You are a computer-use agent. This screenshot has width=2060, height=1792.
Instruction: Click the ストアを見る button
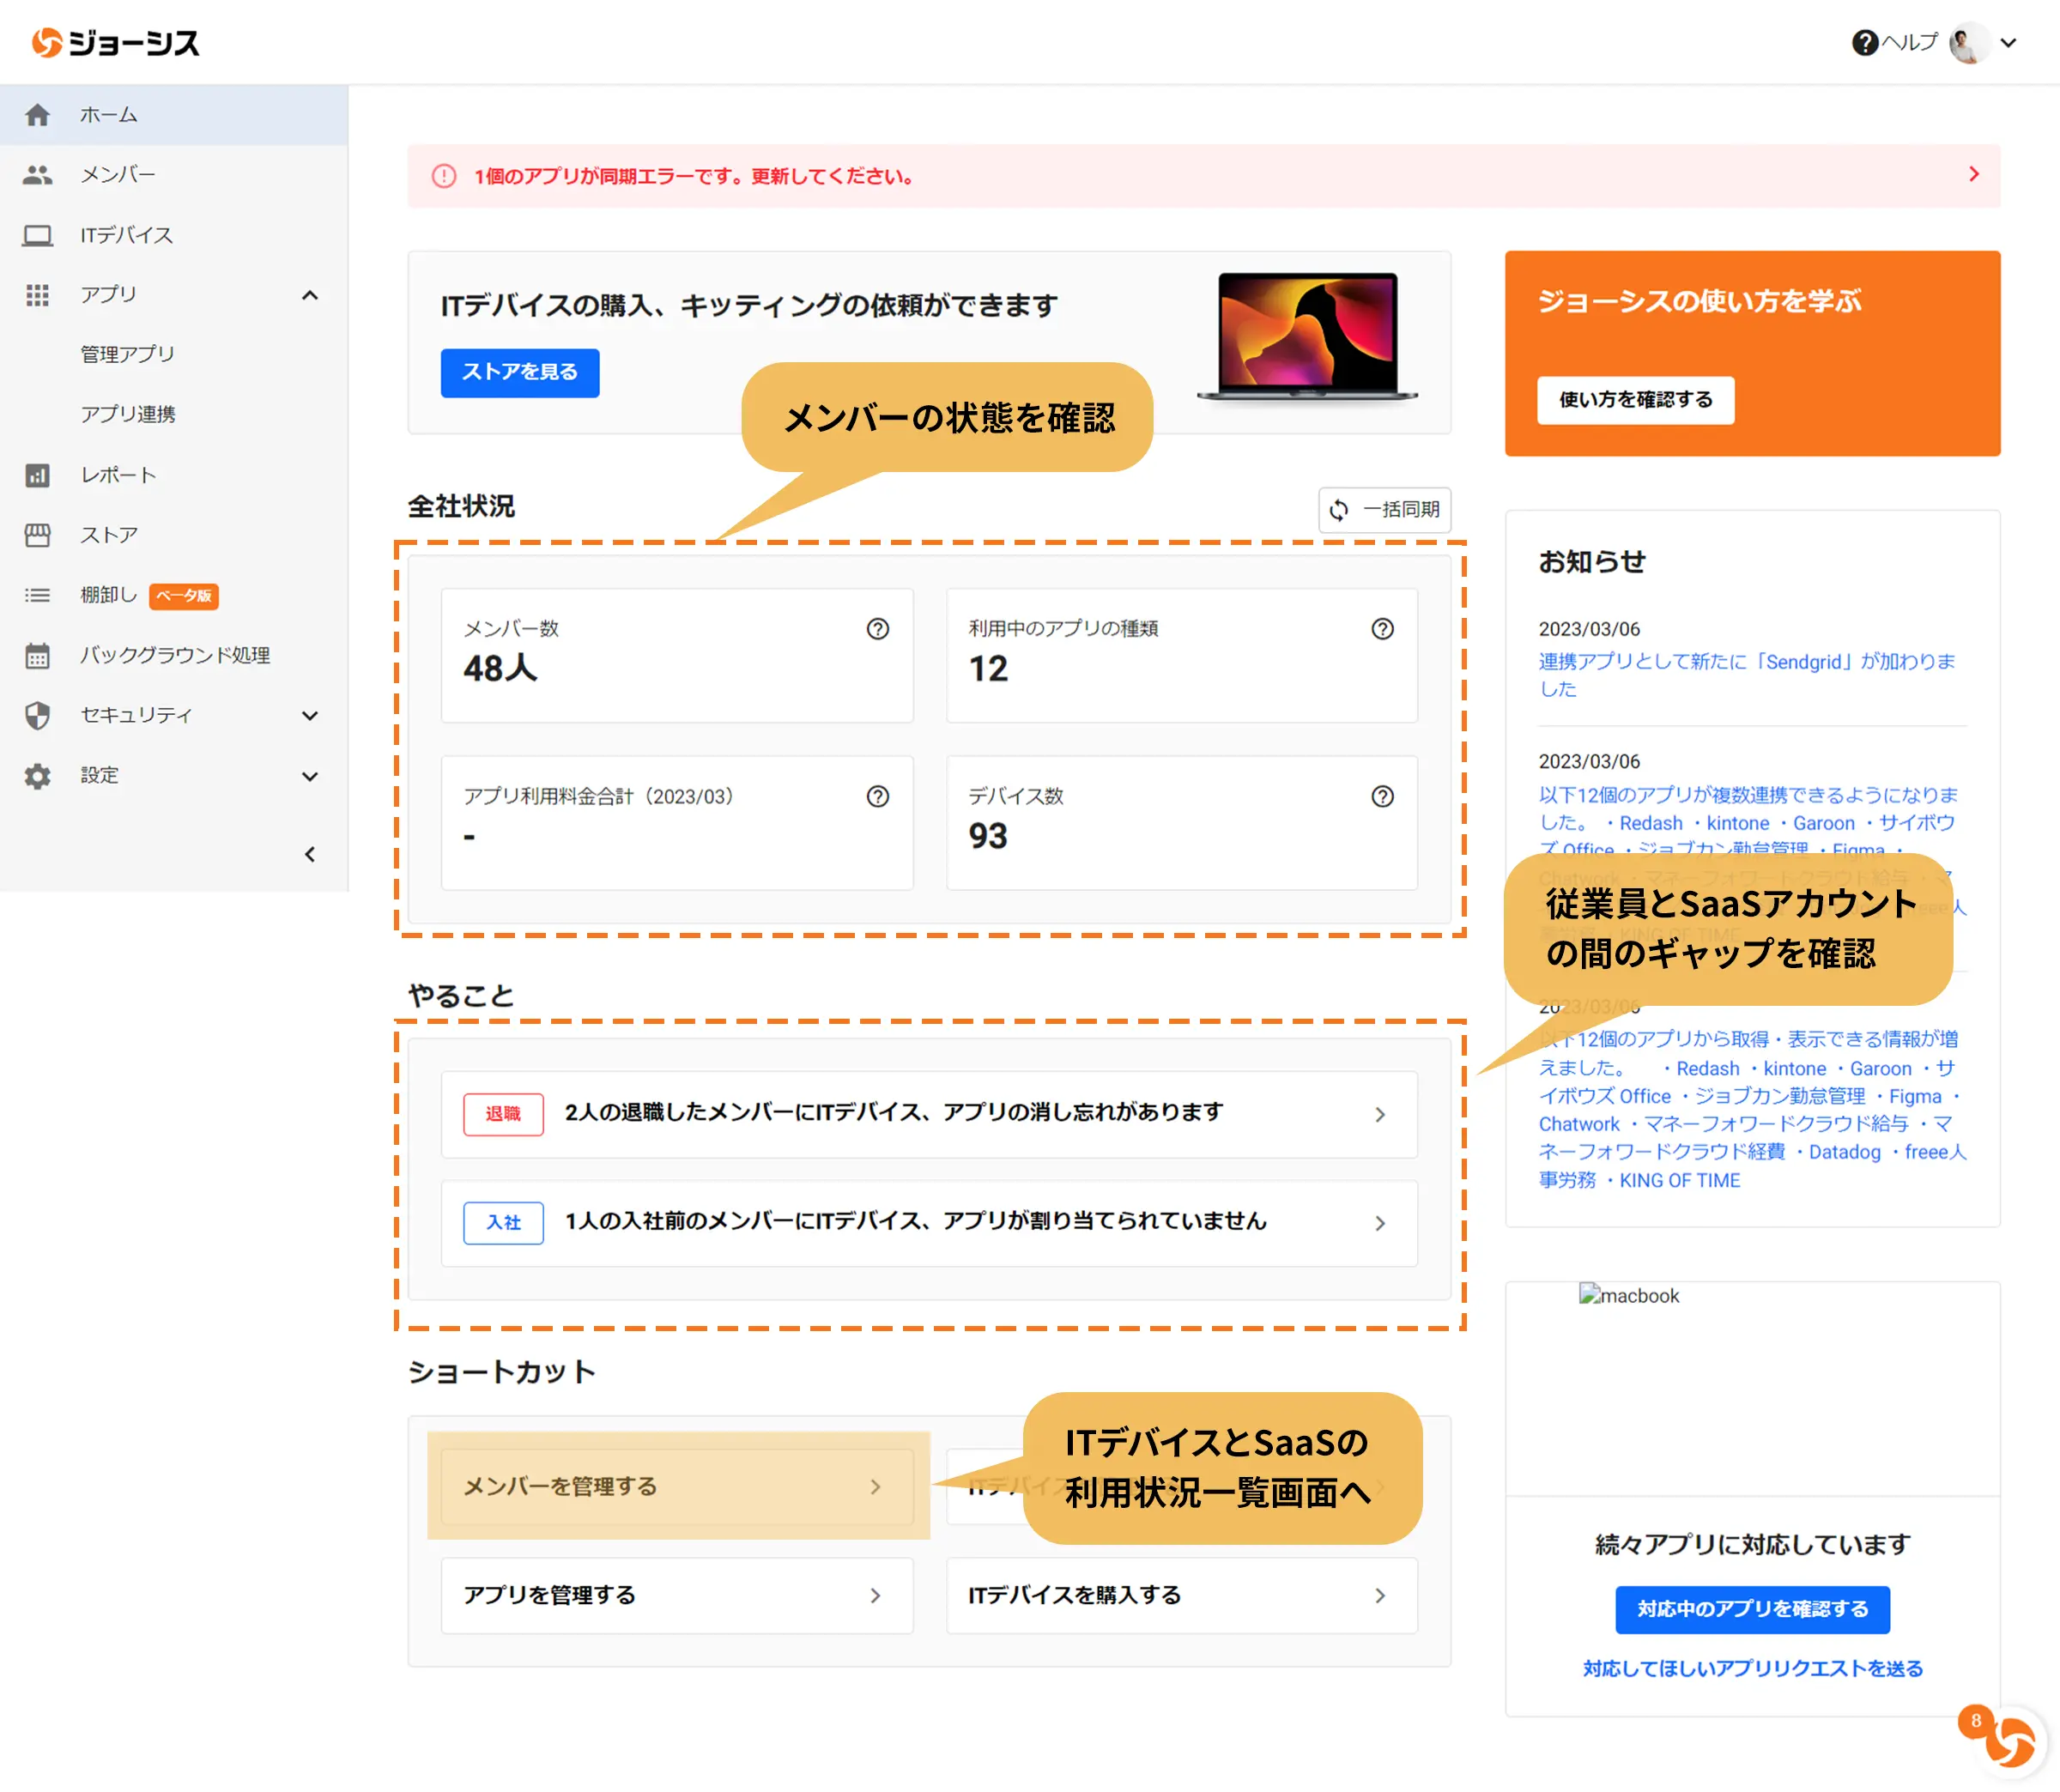pos(519,373)
